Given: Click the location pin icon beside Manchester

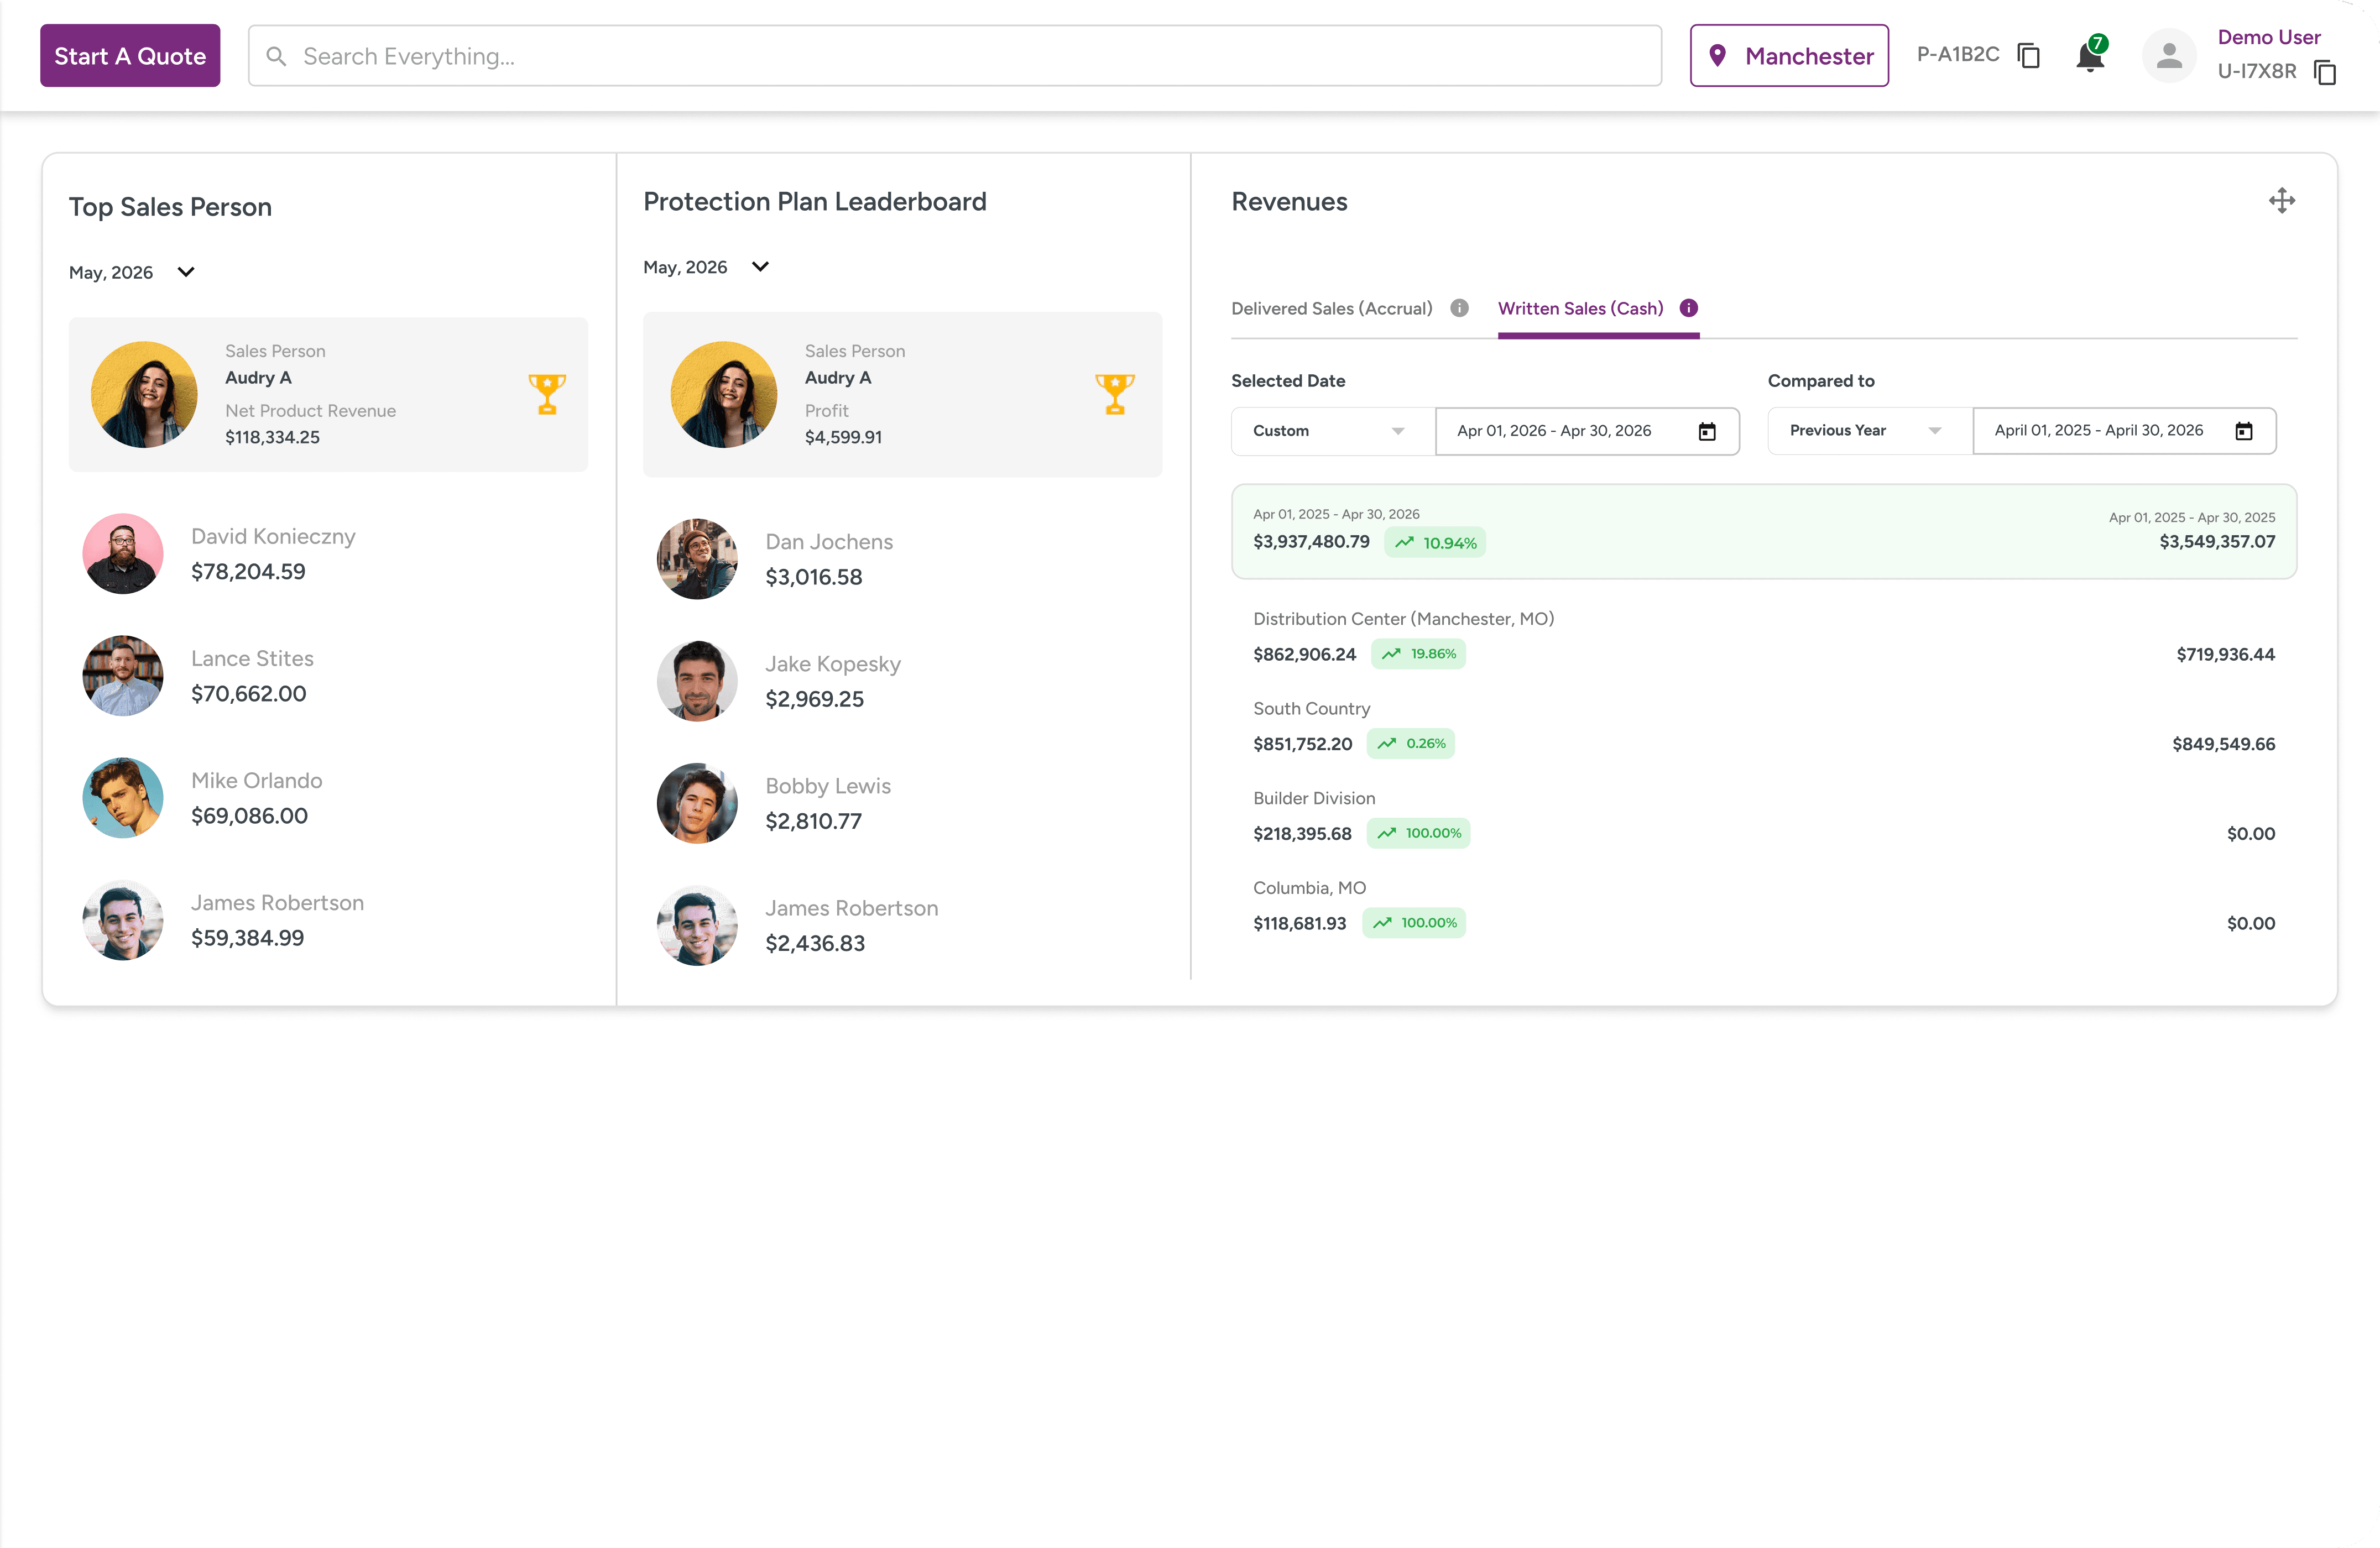Looking at the screenshot, I should (x=1717, y=56).
